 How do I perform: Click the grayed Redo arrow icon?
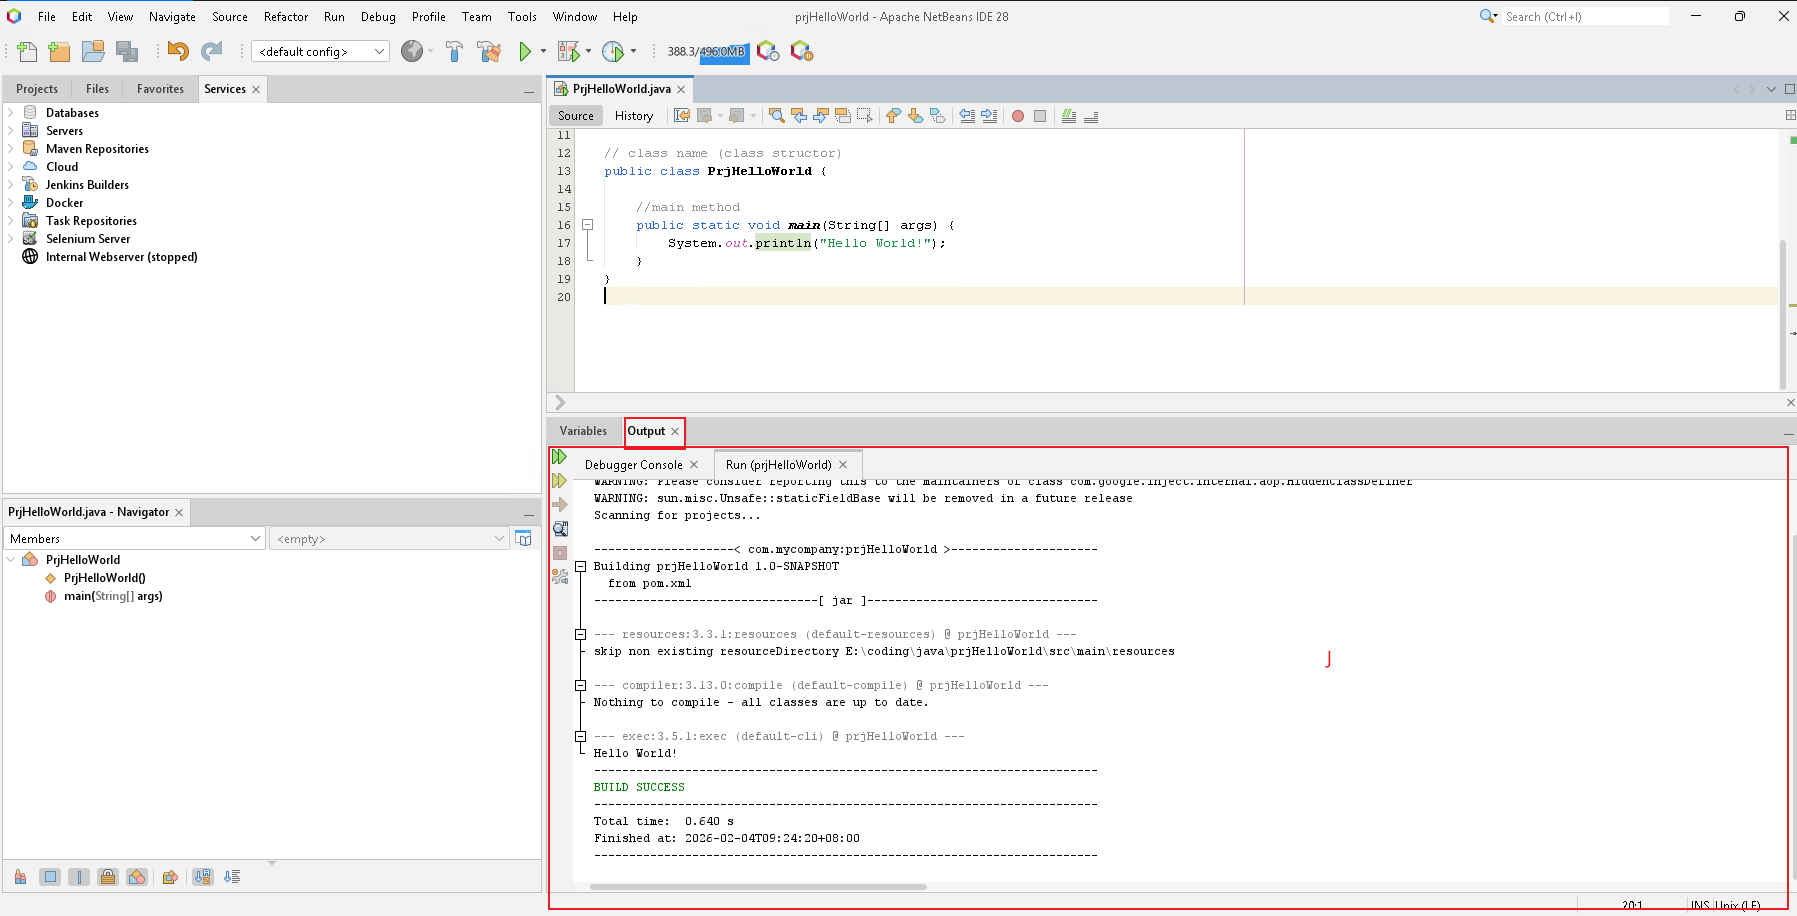pyautogui.click(x=212, y=52)
